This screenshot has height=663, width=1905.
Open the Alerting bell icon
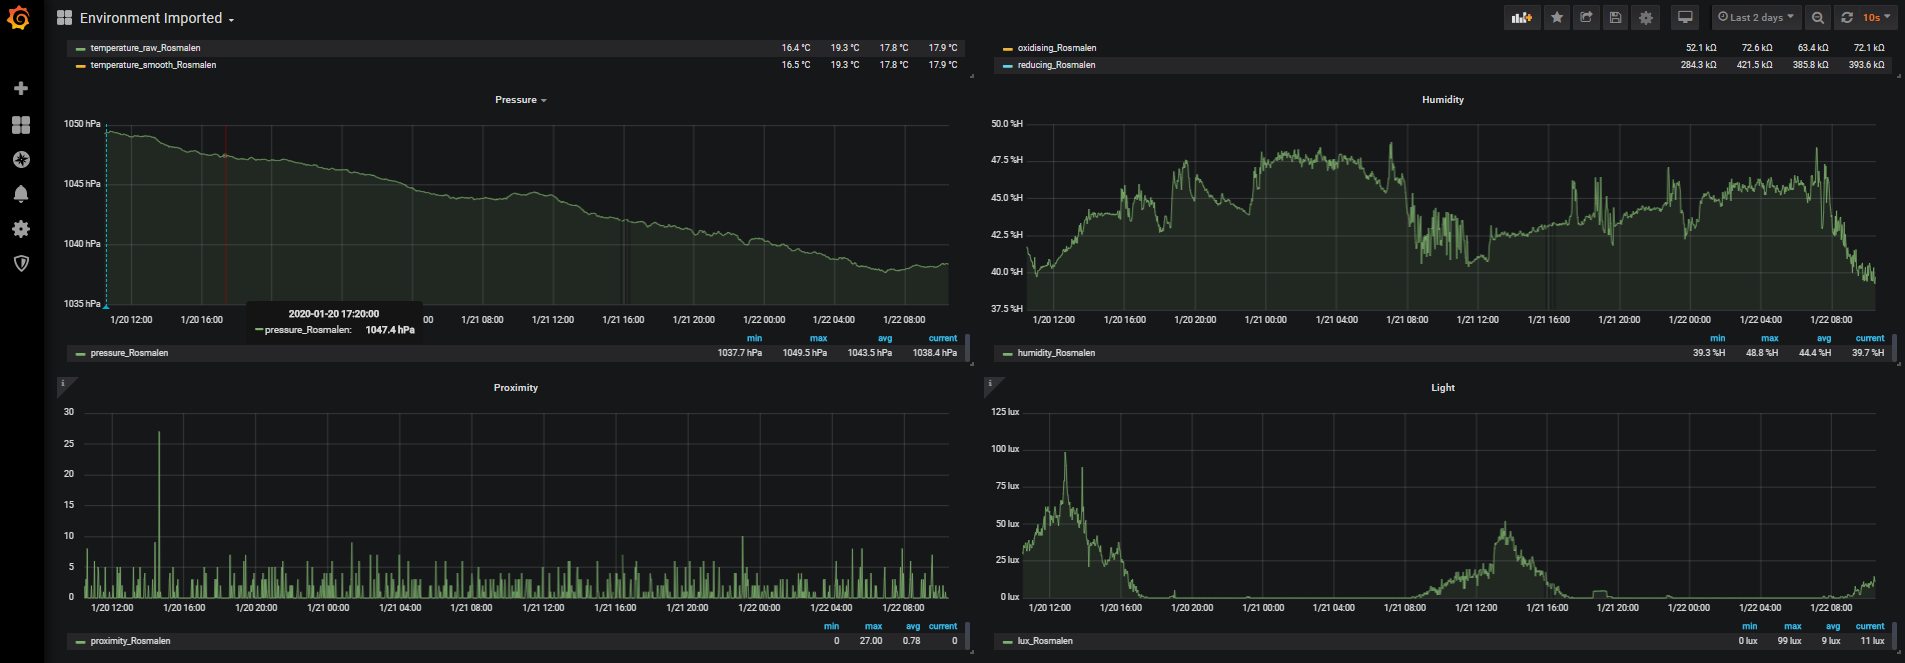click(x=20, y=194)
